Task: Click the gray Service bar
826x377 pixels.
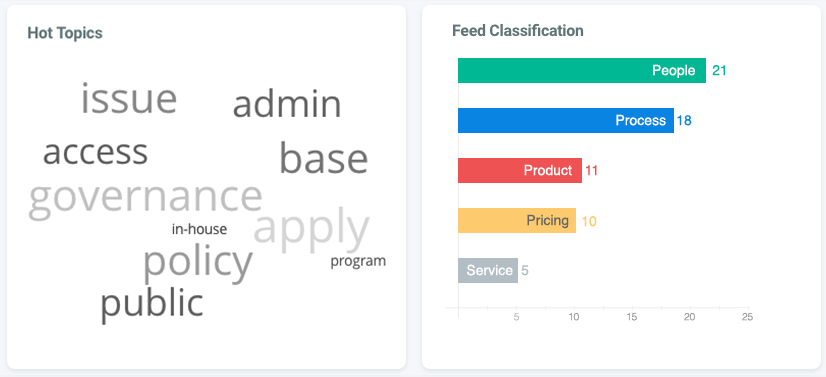Action: (488, 271)
